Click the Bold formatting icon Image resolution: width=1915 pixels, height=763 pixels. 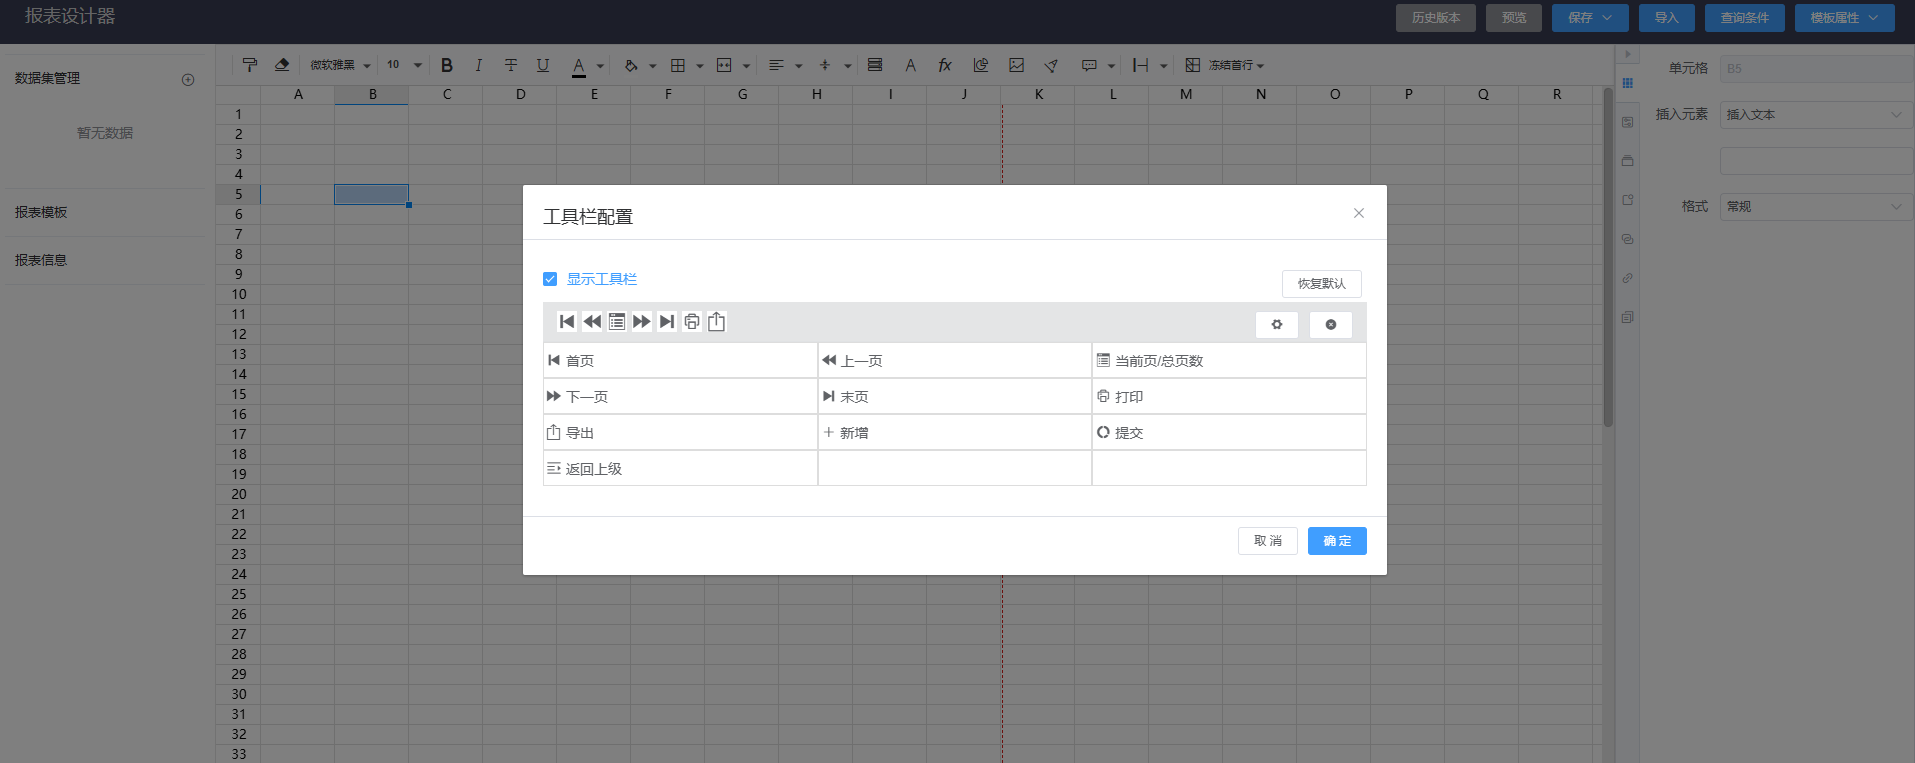click(x=447, y=65)
